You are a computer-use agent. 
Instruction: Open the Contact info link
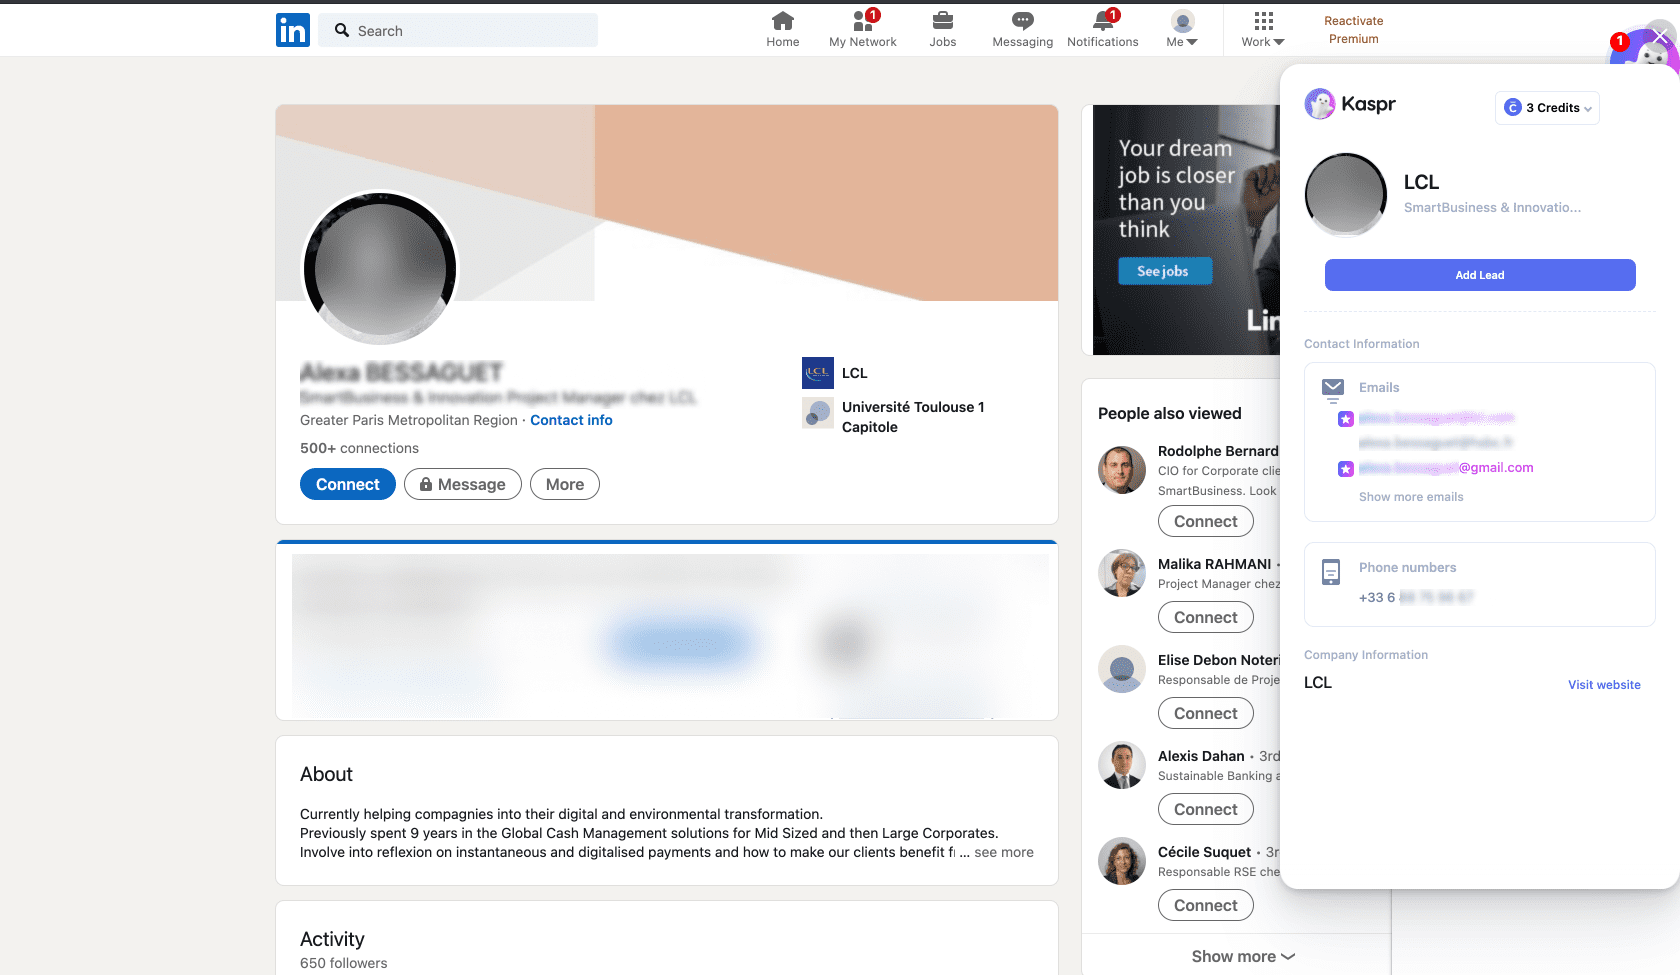point(571,420)
